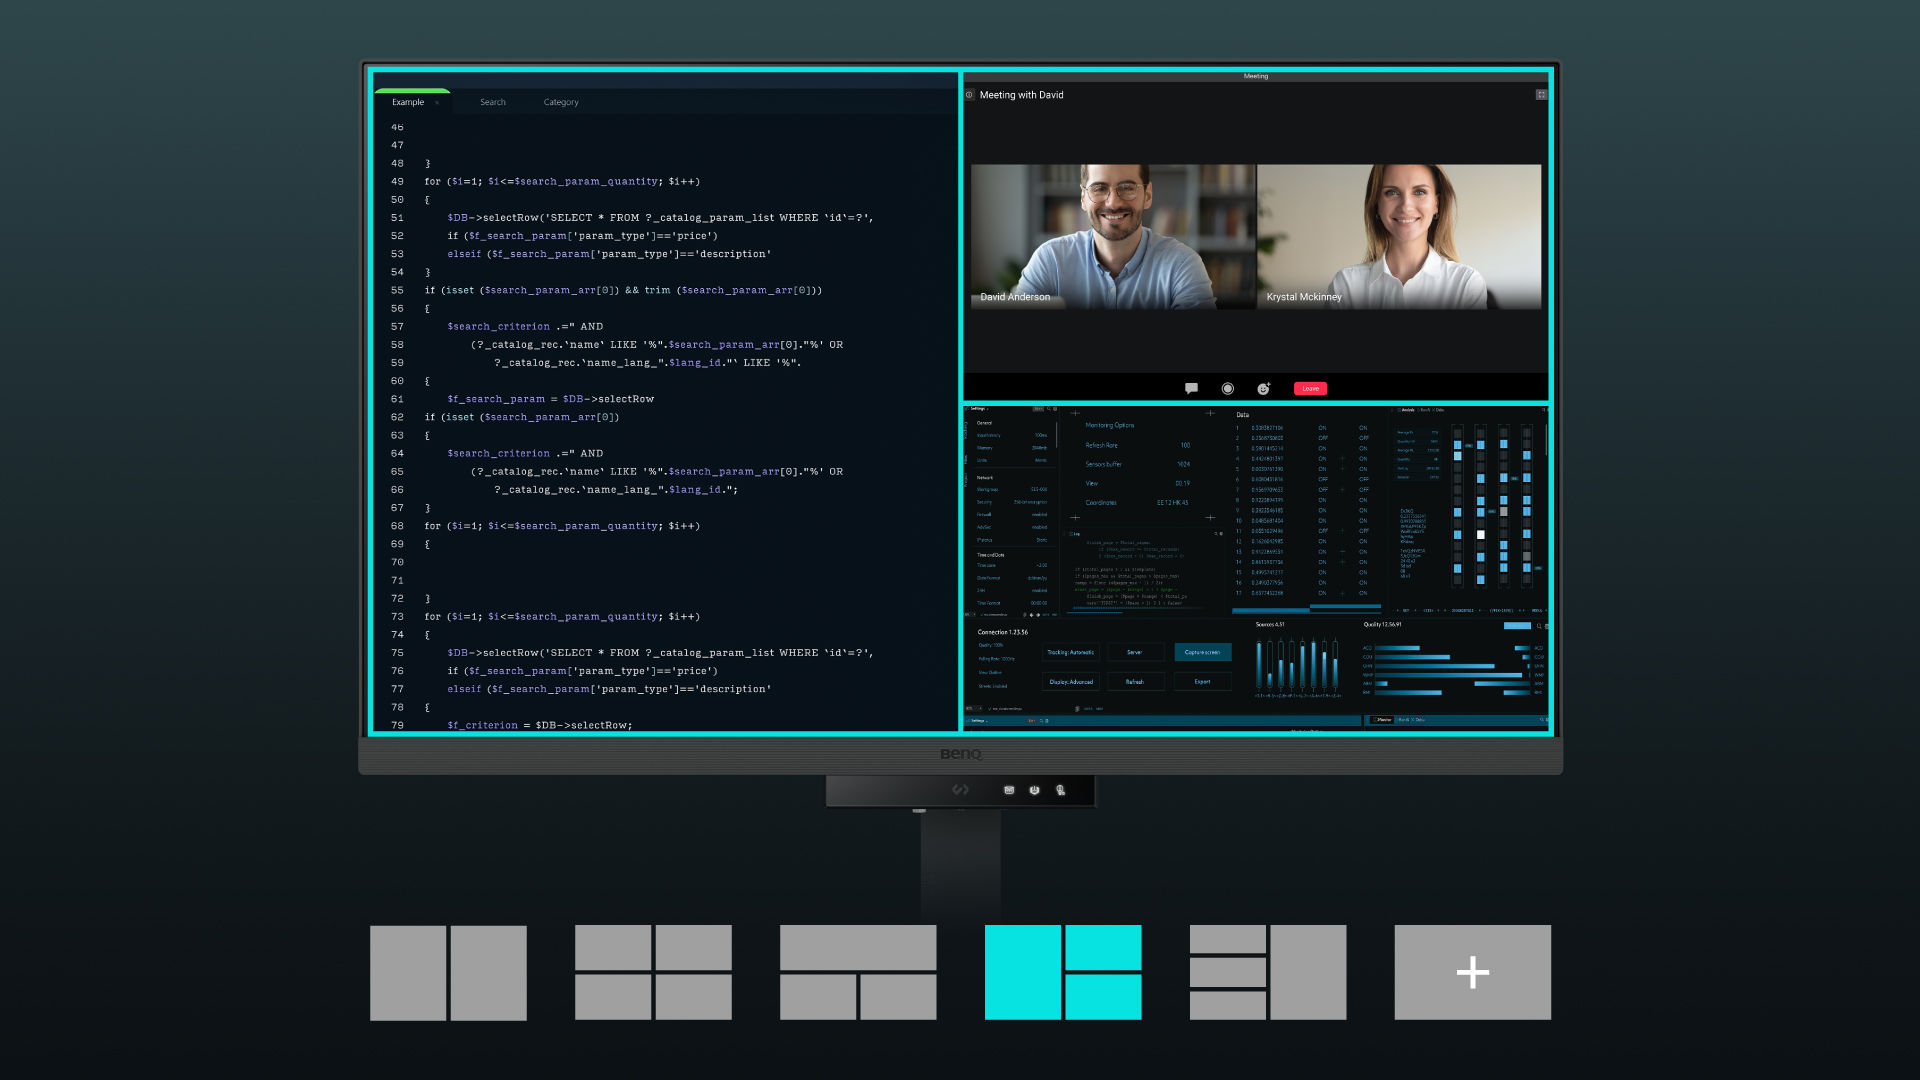
Task: Click the fullscreen icon in meeting window
Action: (1541, 95)
